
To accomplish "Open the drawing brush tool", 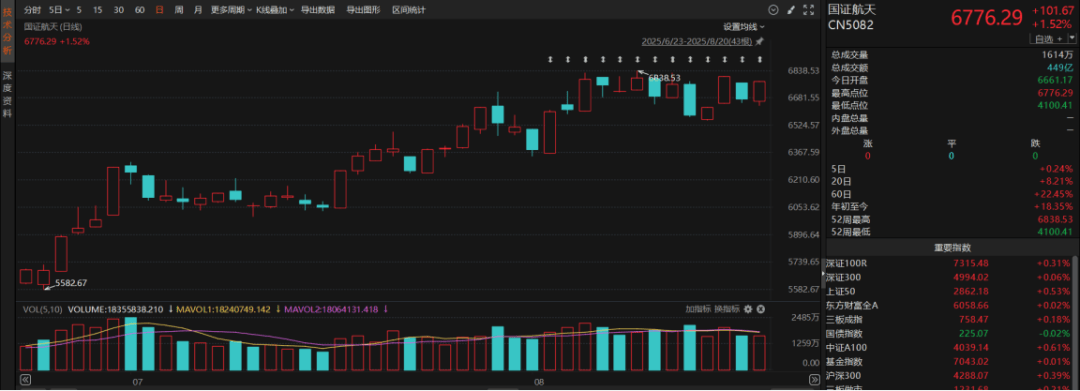I will click(791, 10).
